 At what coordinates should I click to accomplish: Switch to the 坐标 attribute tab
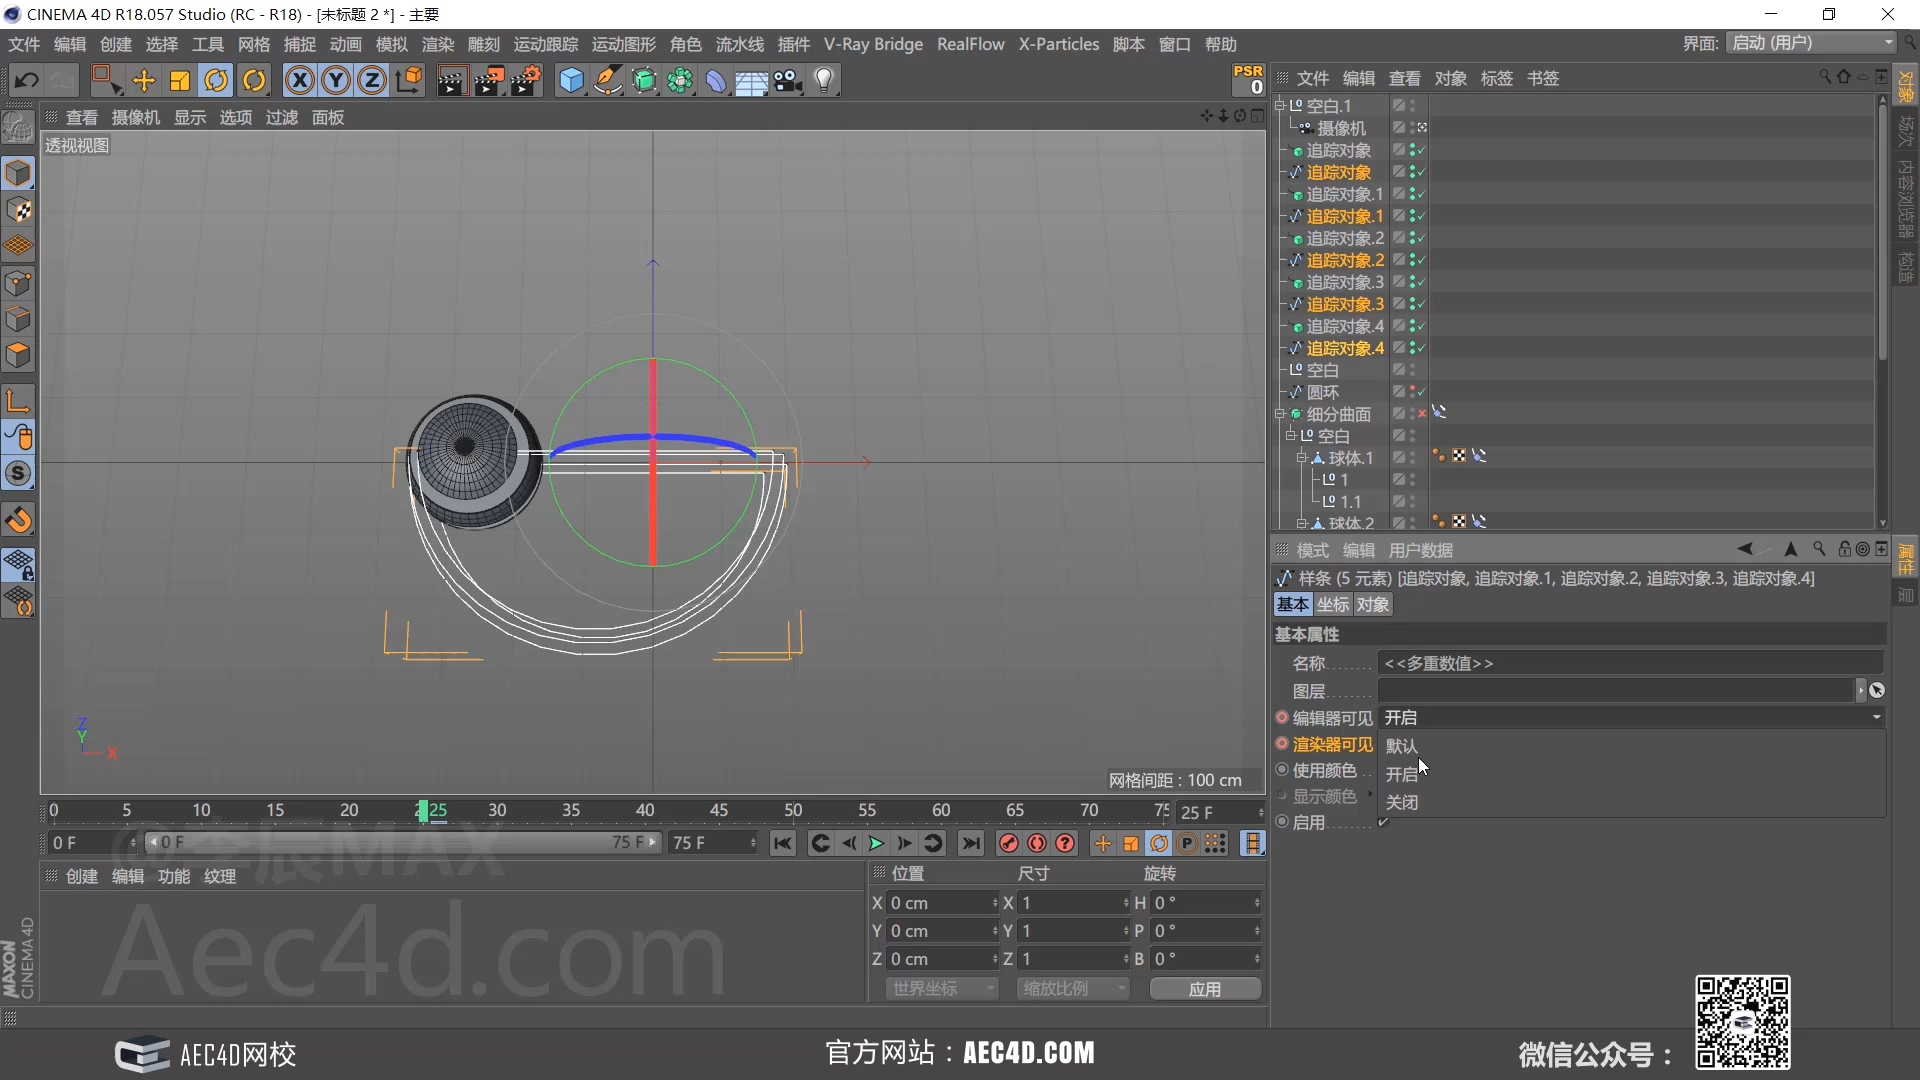click(1332, 605)
